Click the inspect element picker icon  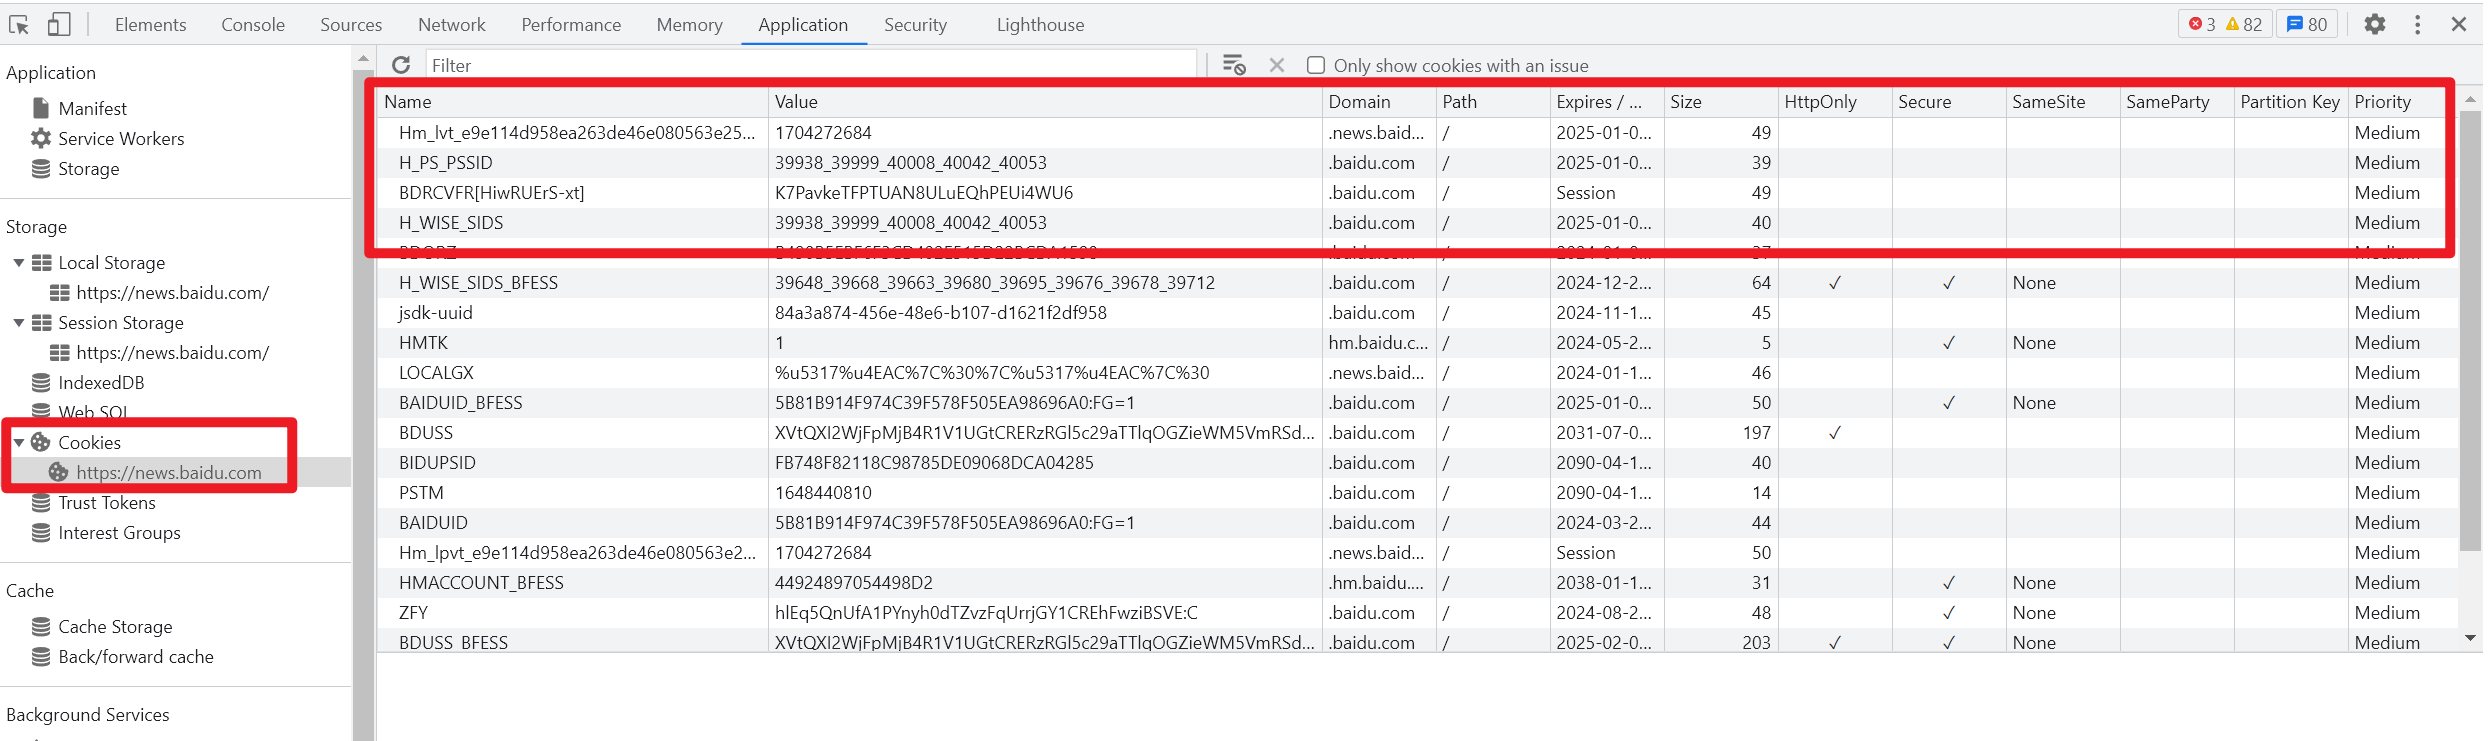pyautogui.click(x=19, y=24)
